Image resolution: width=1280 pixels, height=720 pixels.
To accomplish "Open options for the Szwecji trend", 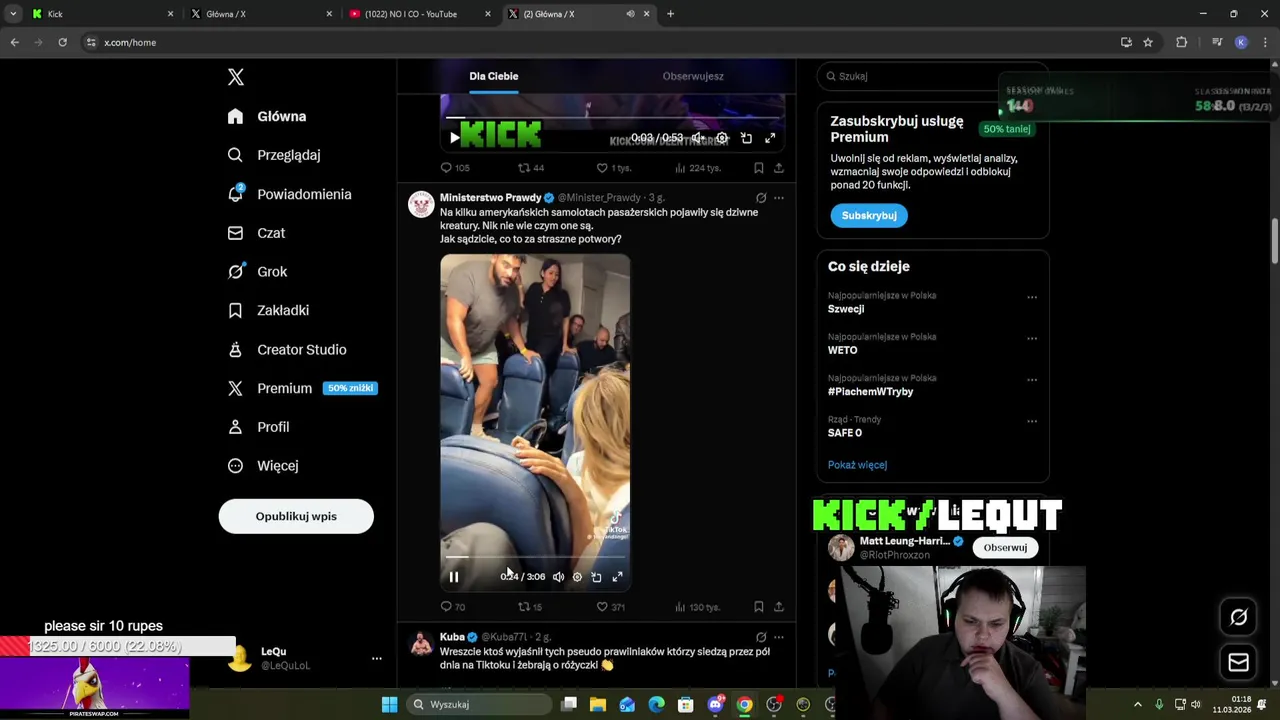I will pyautogui.click(x=1032, y=297).
